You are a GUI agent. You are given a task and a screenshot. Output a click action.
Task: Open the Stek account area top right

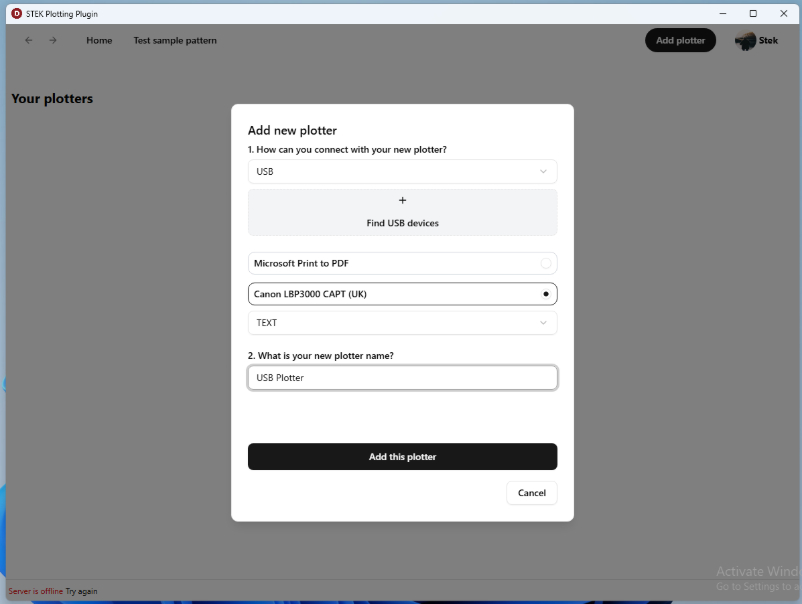point(756,40)
